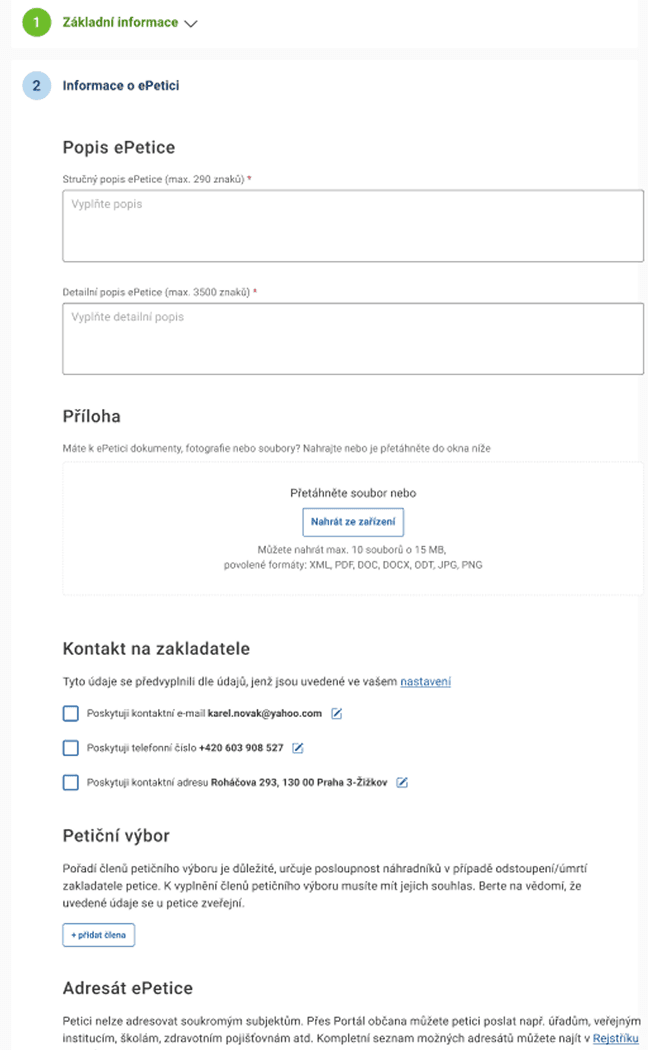
Task: Check 'Poskytuji telefonní číslo'
Action: pos(70,748)
